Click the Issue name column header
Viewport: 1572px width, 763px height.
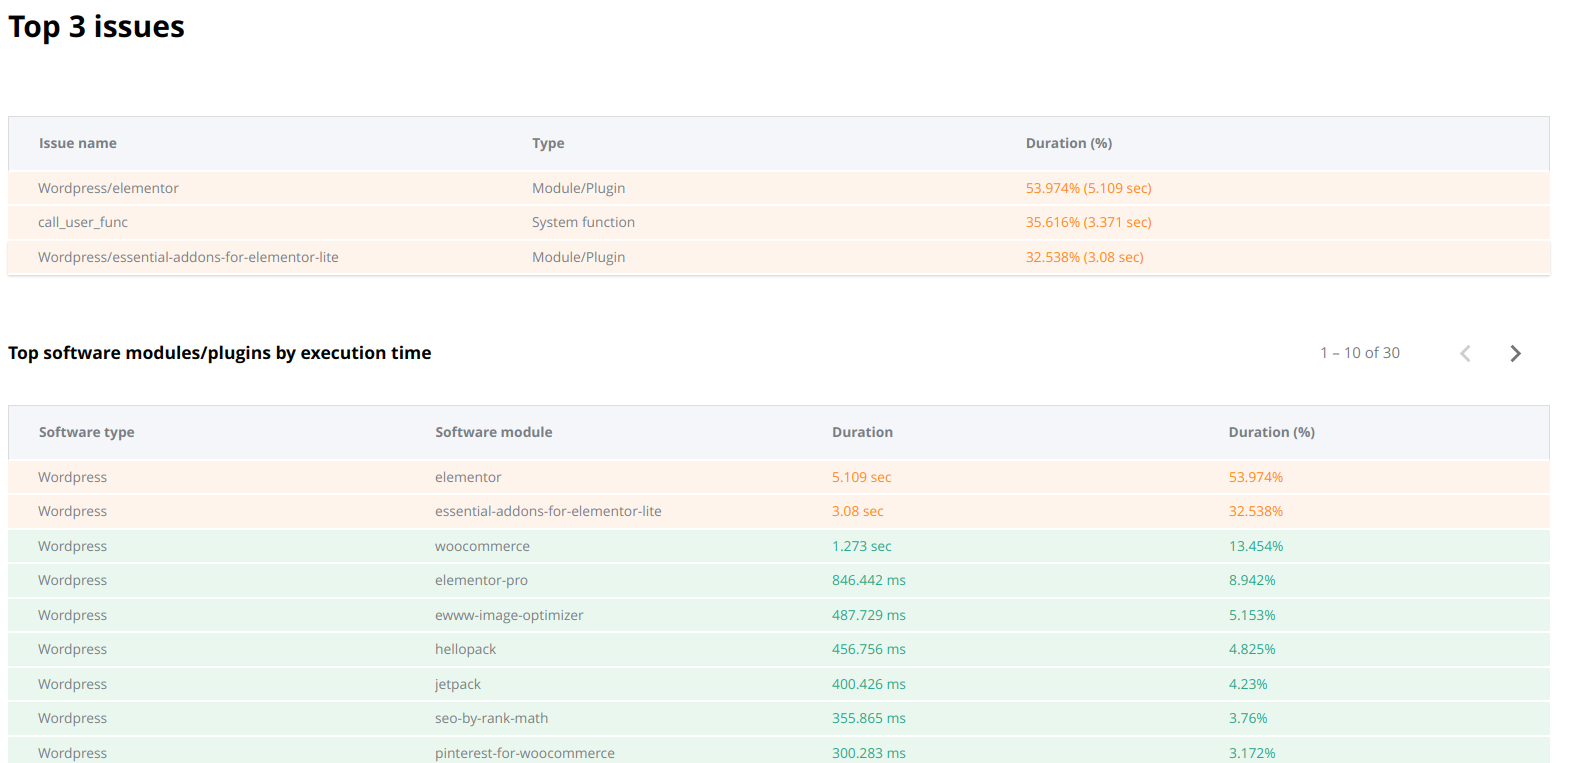(78, 143)
